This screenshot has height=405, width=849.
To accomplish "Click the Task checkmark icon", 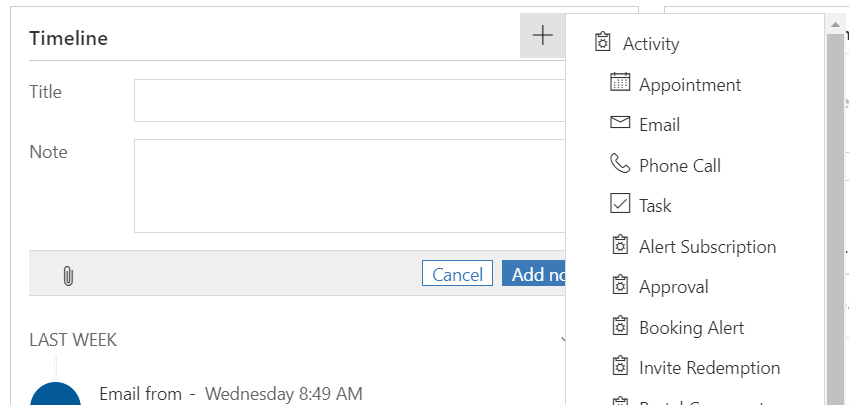I will point(620,204).
